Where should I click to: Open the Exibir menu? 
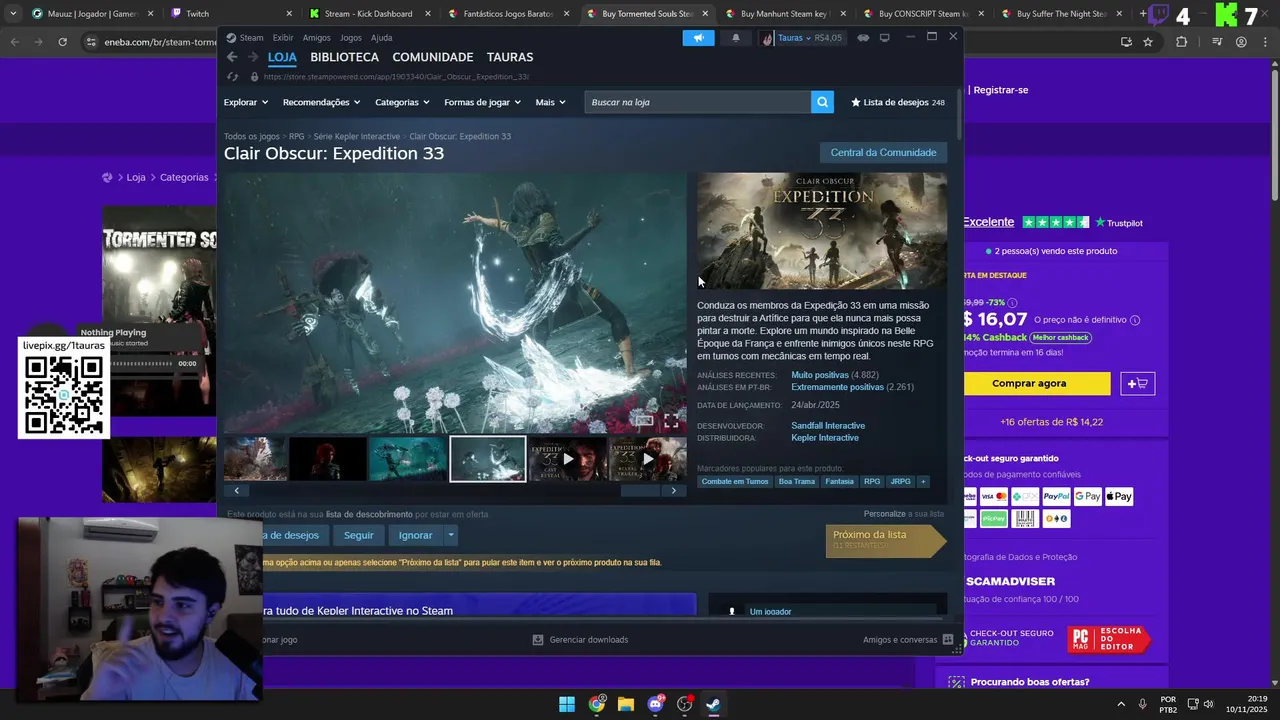coord(283,38)
